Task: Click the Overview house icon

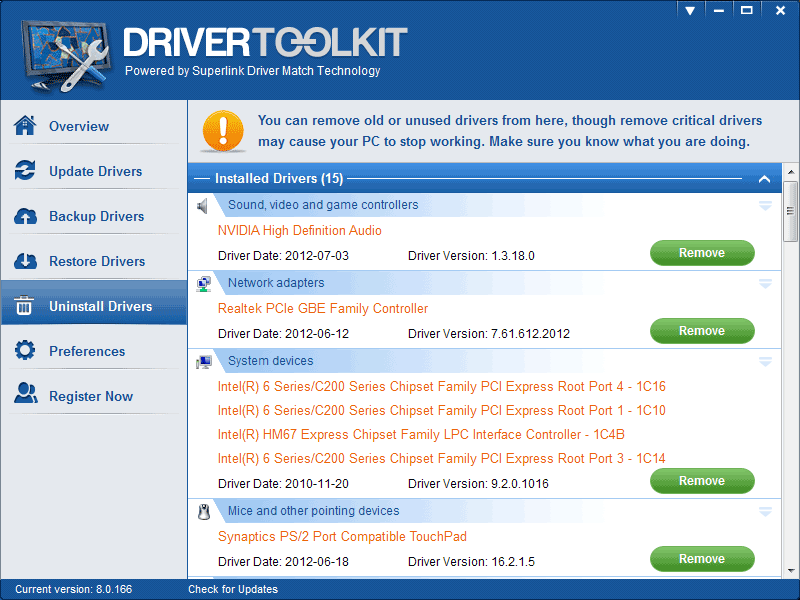Action: (x=25, y=126)
